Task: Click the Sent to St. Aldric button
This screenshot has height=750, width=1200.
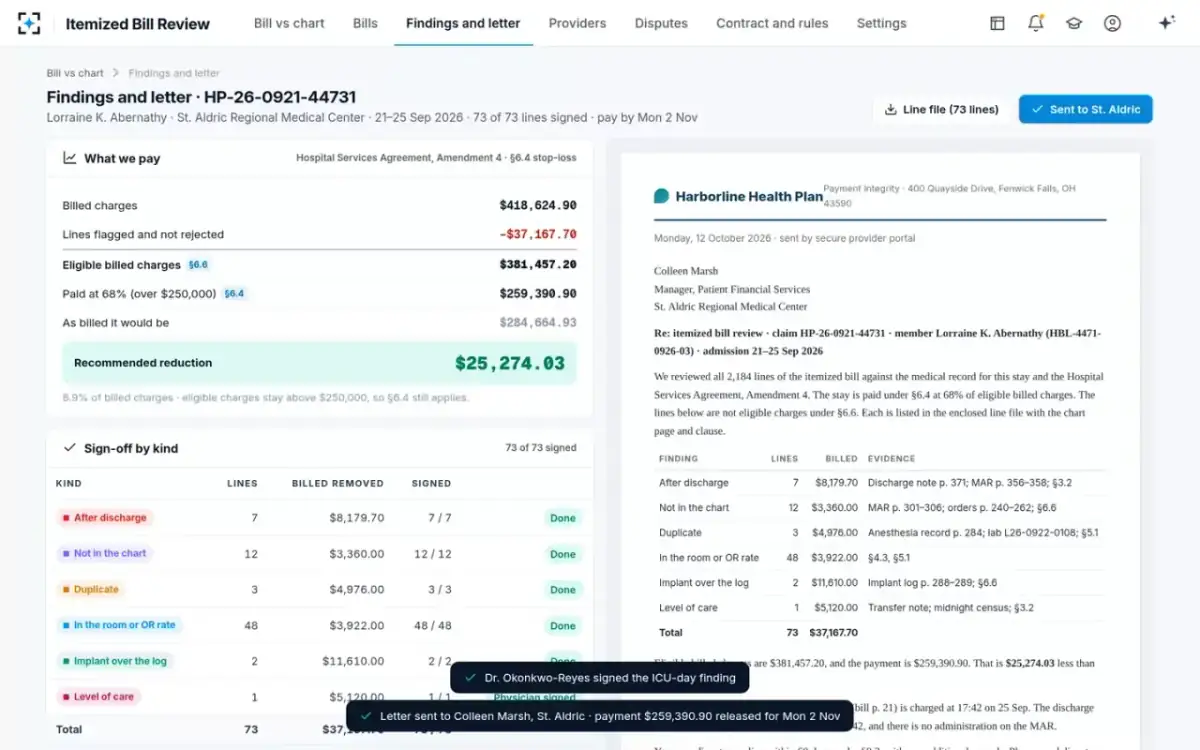Action: [x=1086, y=110]
